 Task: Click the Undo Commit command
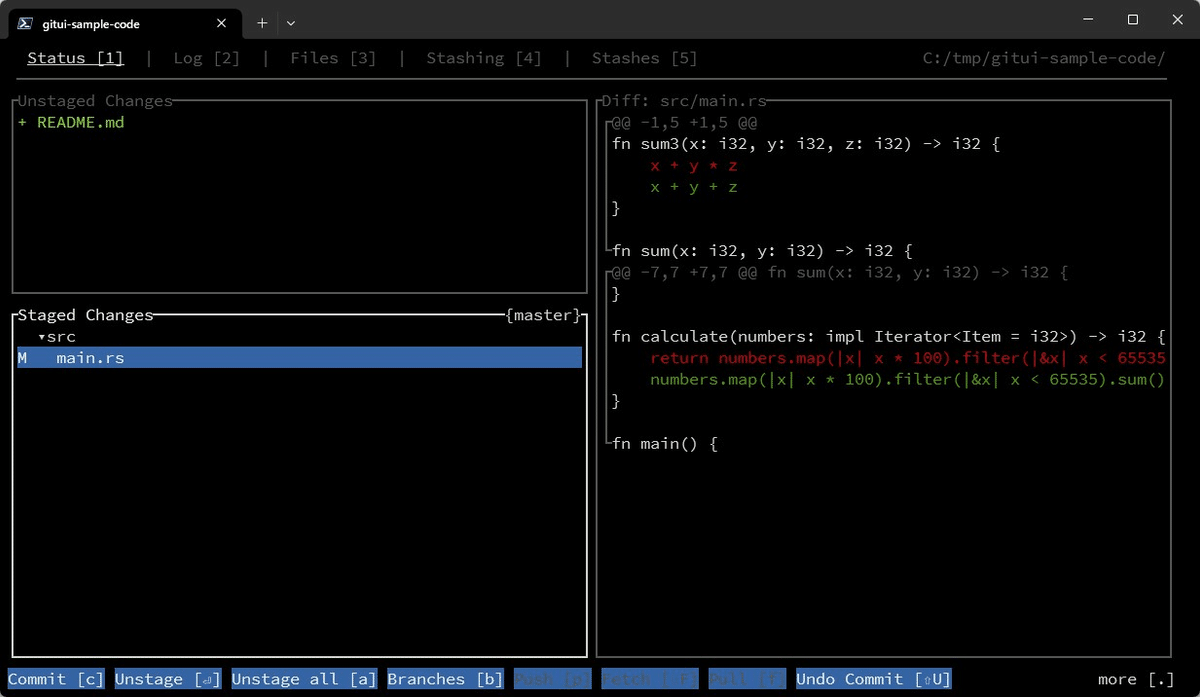coord(873,679)
